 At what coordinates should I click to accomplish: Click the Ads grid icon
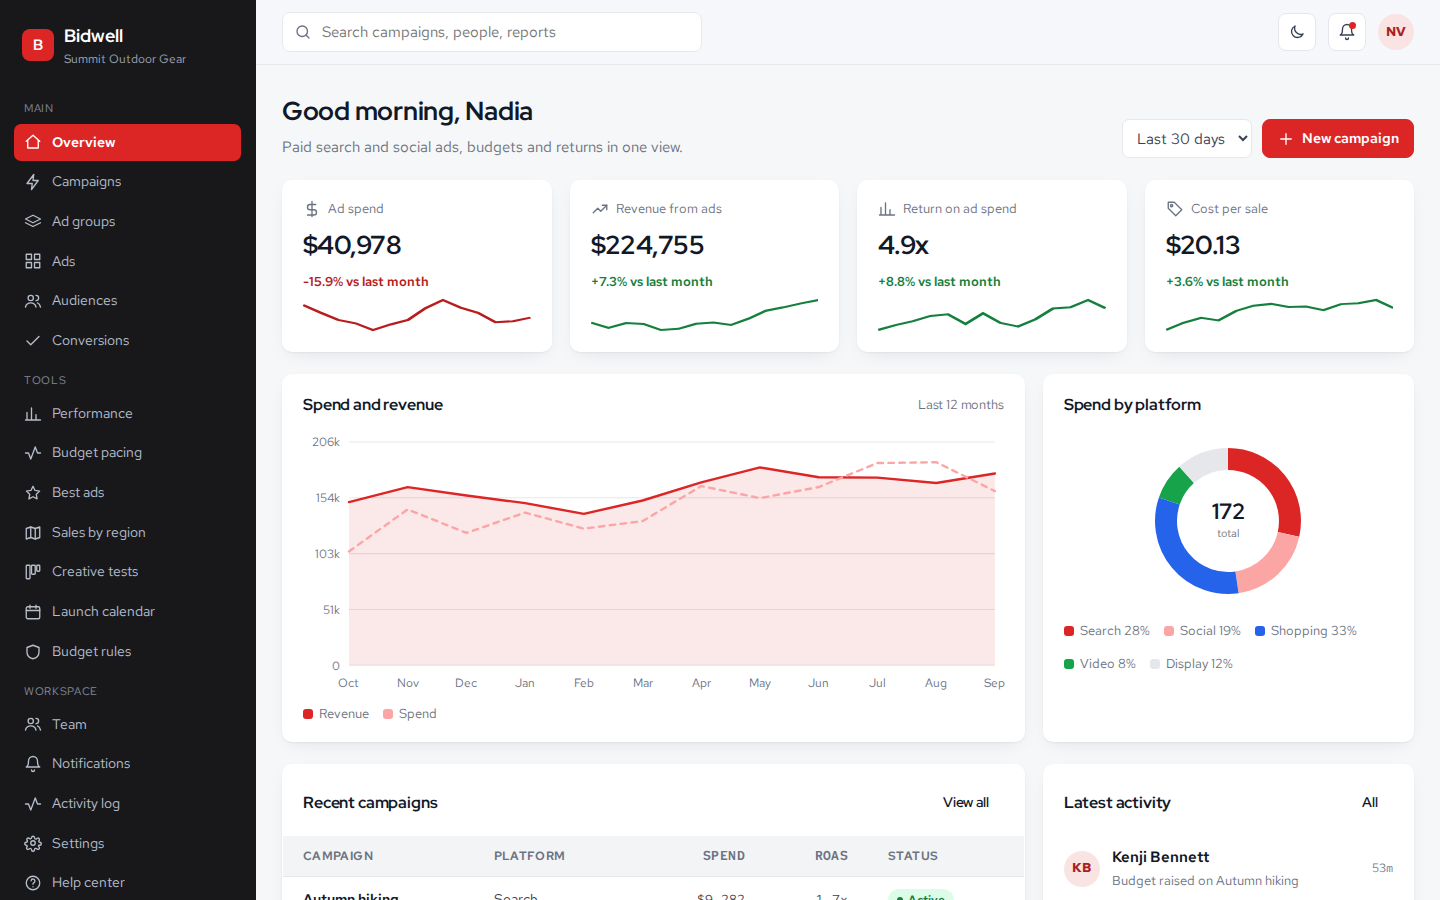click(x=33, y=261)
